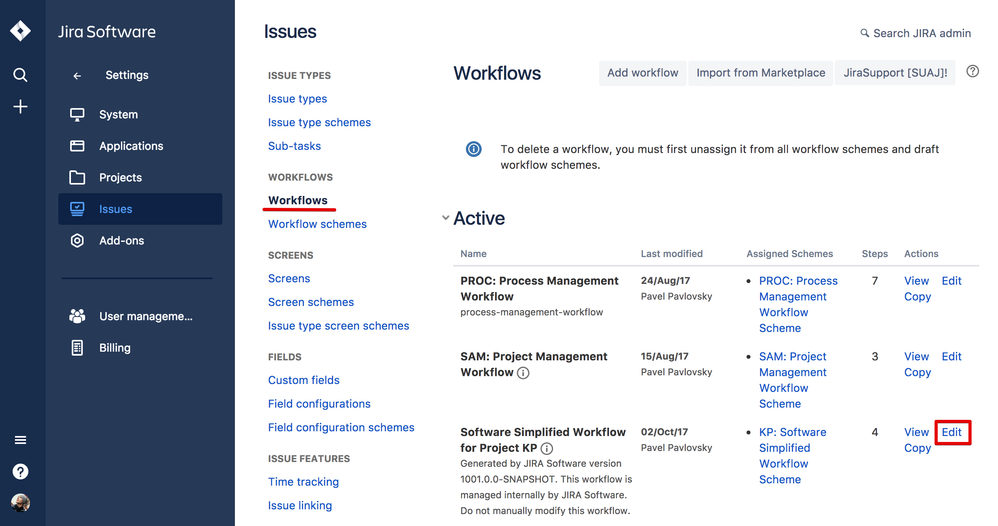Open Custom fields link
Image resolution: width=998 pixels, height=526 pixels.
click(304, 380)
